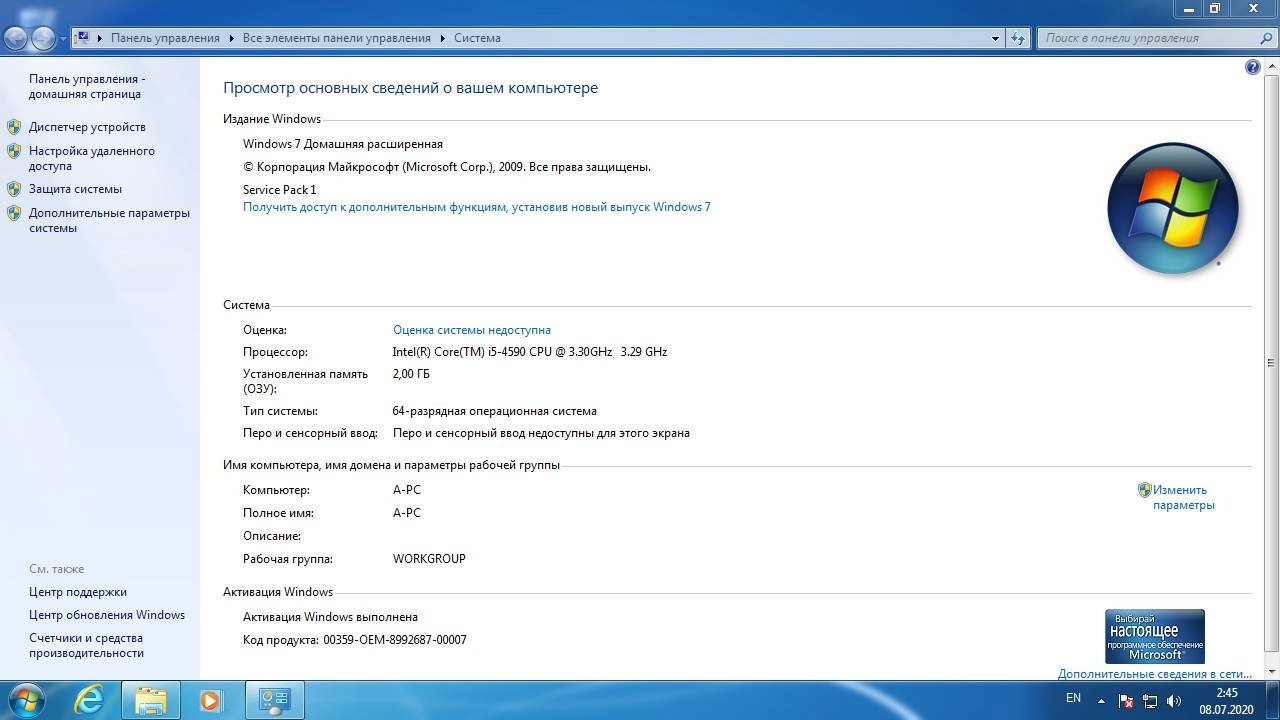Screen dimensions: 1280x720
Task: Click the search magnifier icon
Action: point(1266,38)
